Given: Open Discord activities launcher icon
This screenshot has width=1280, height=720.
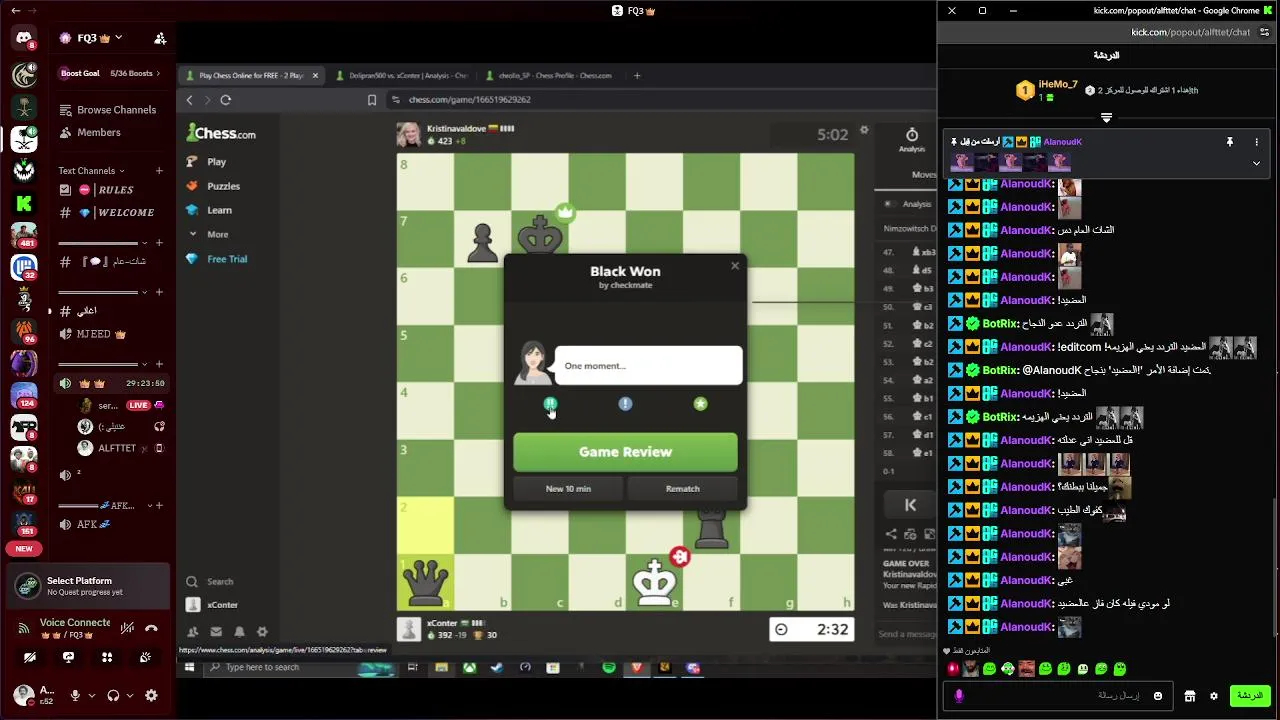Looking at the screenshot, I should pyautogui.click(x=107, y=657).
